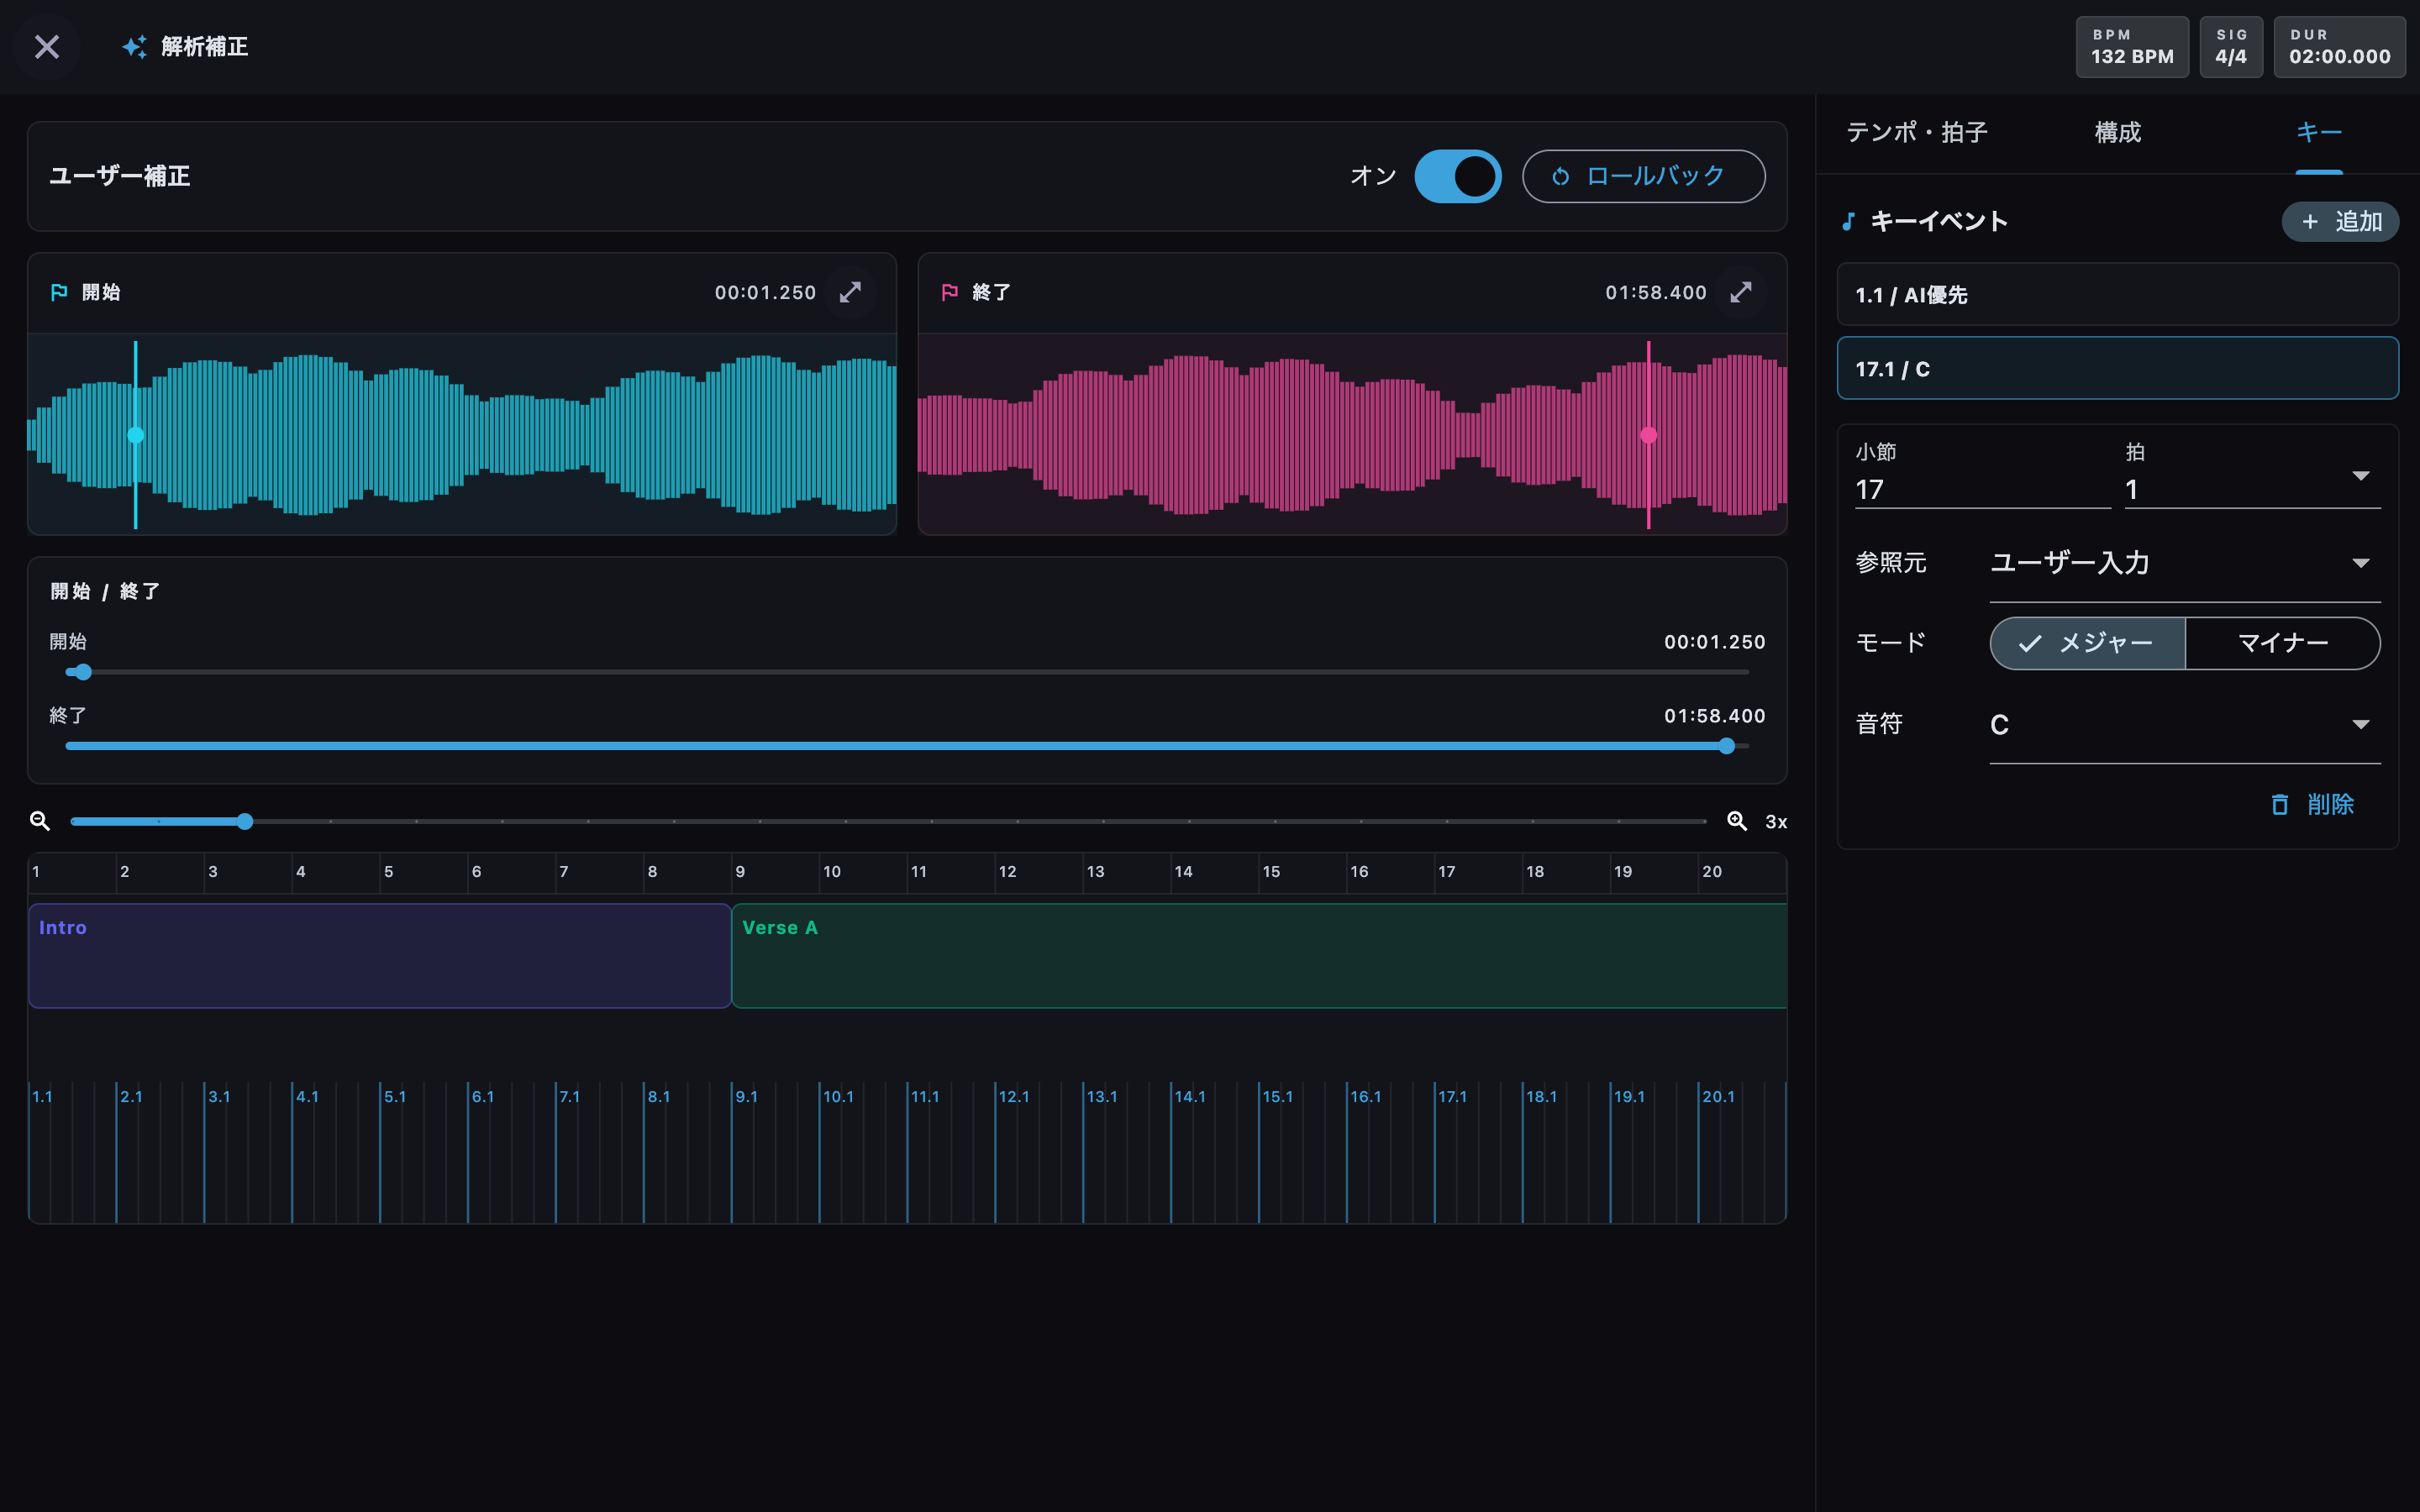Select the マイナー mode option
The height and width of the screenshot is (1512, 2420).
pyautogui.click(x=2283, y=643)
